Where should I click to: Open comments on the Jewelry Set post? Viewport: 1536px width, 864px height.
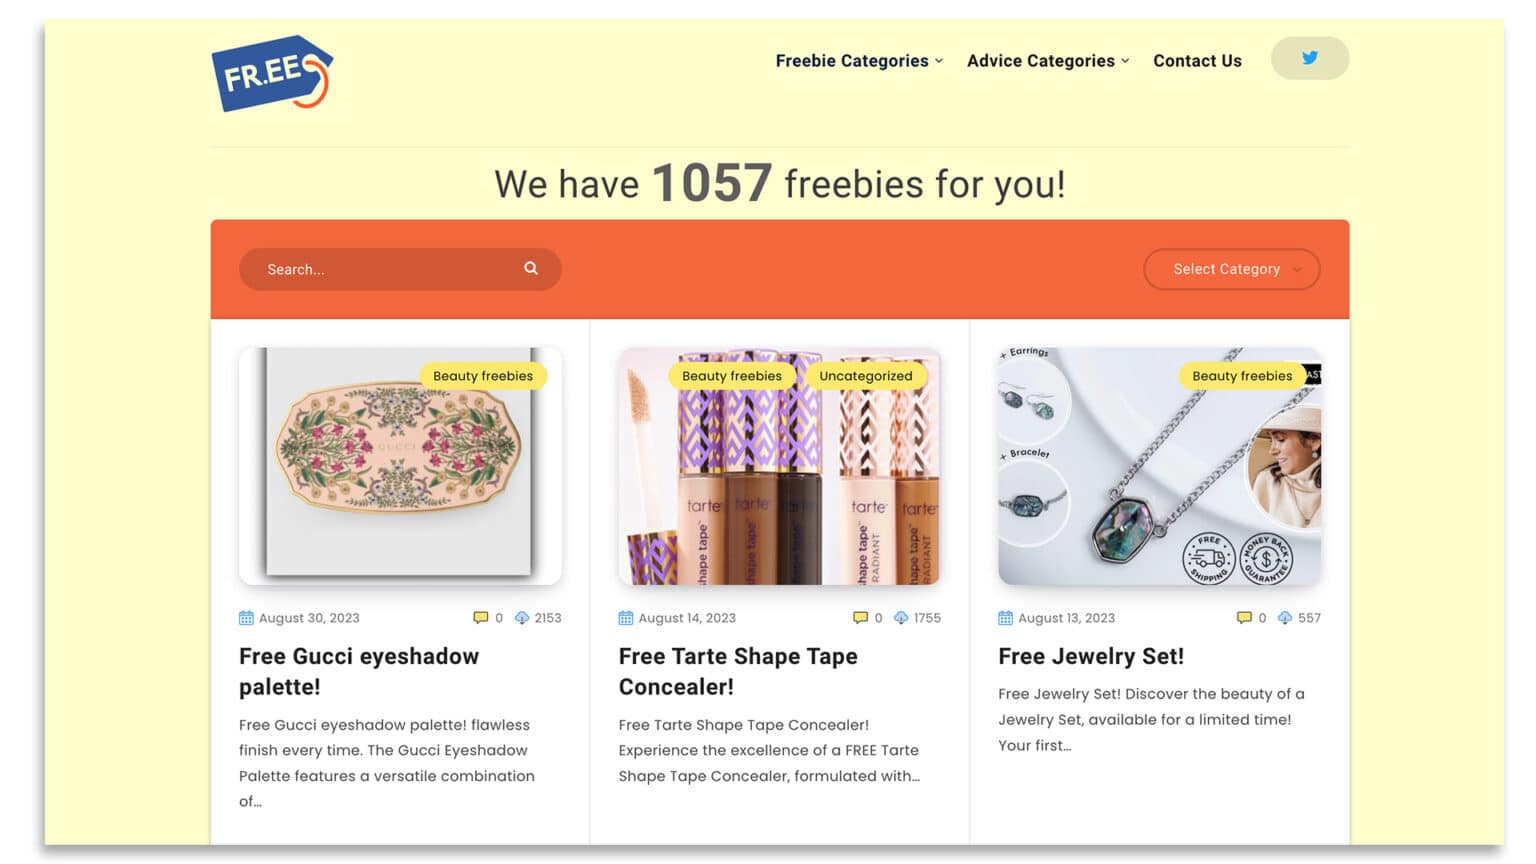coord(1244,617)
